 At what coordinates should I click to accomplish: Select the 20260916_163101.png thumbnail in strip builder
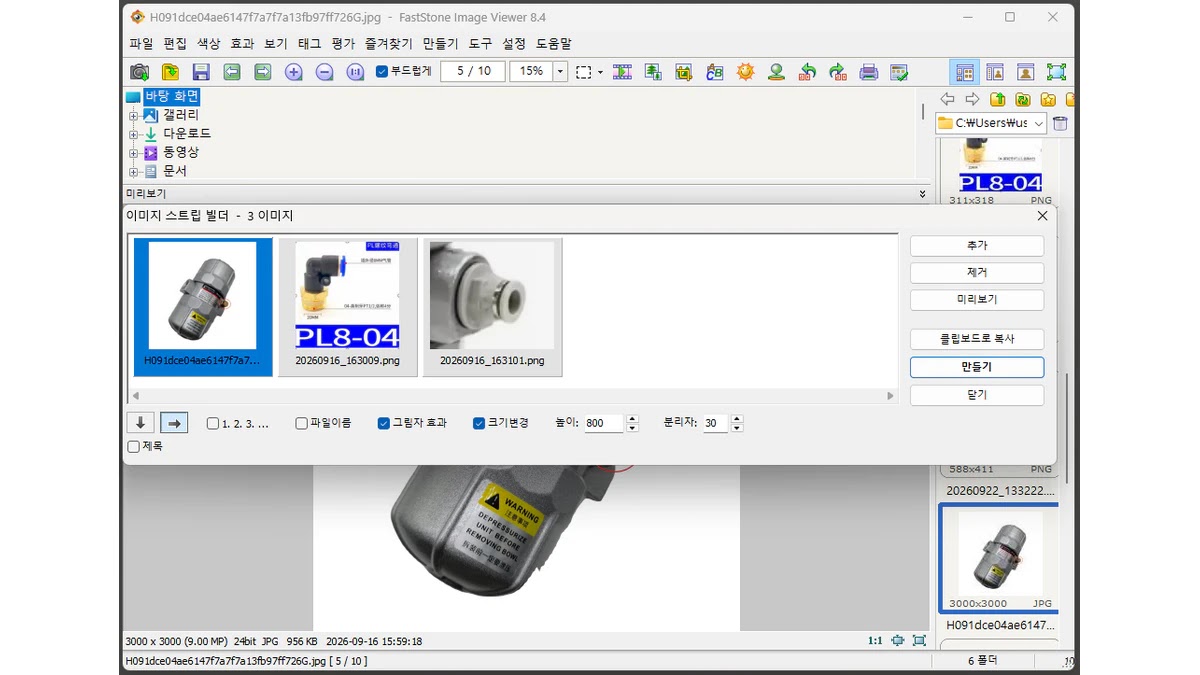pyautogui.click(x=492, y=307)
